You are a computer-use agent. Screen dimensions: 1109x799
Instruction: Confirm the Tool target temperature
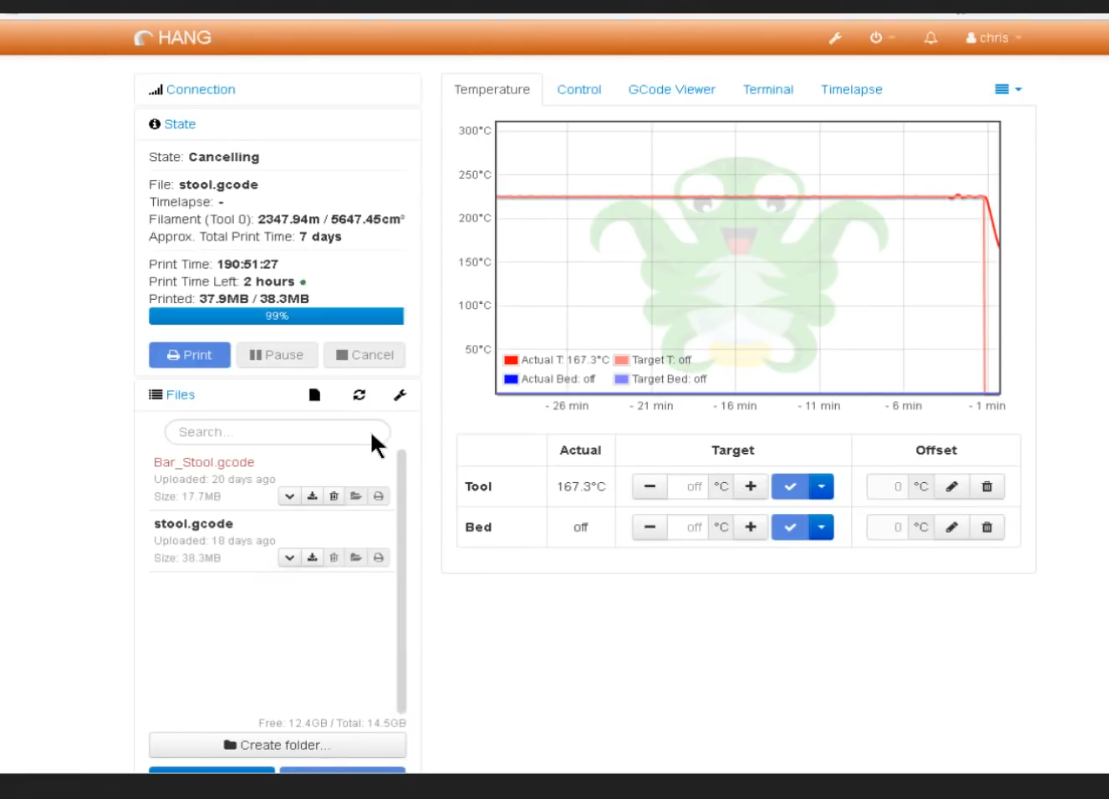[x=790, y=486]
